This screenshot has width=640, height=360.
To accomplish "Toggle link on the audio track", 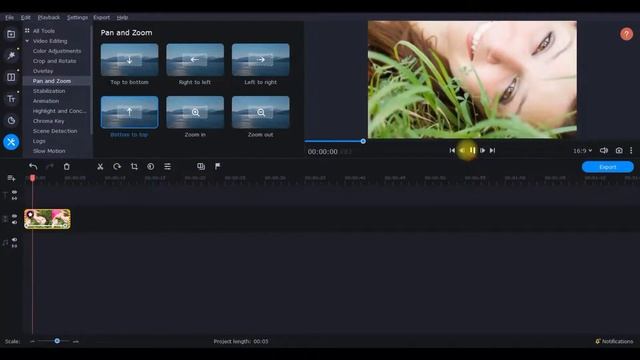I will click(14, 246).
